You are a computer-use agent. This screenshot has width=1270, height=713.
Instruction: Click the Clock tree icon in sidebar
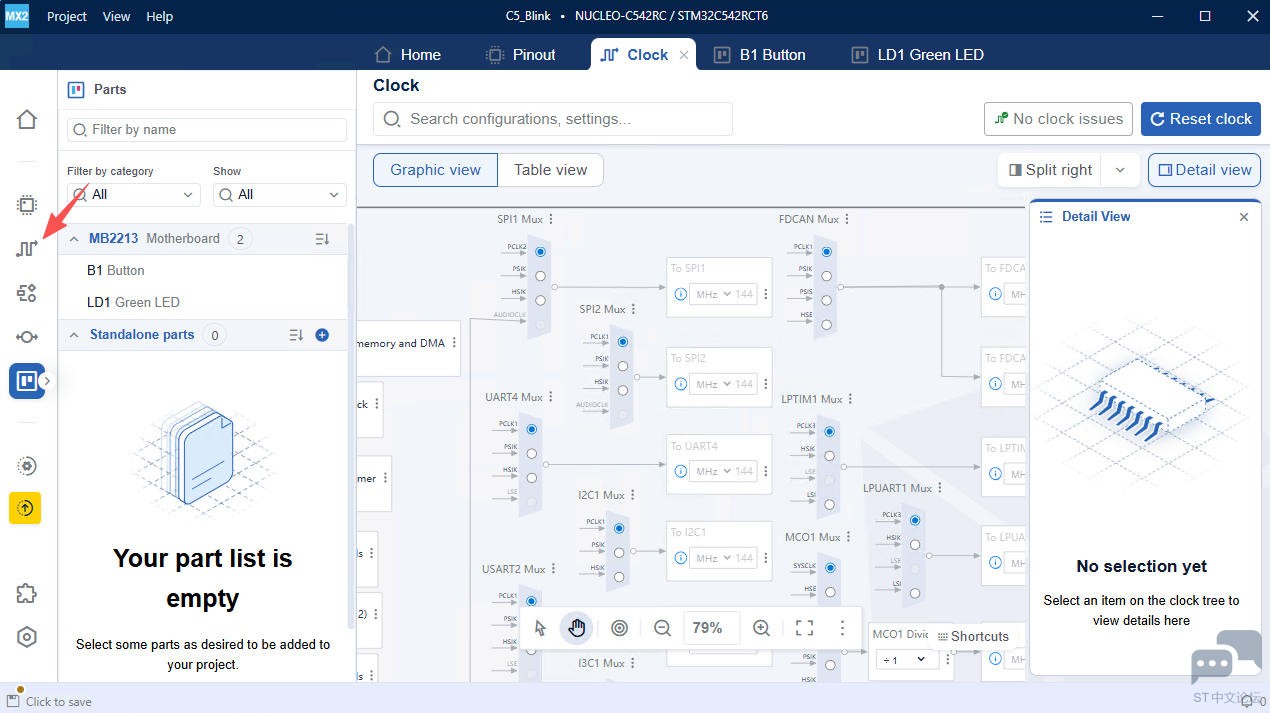[x=27, y=249]
